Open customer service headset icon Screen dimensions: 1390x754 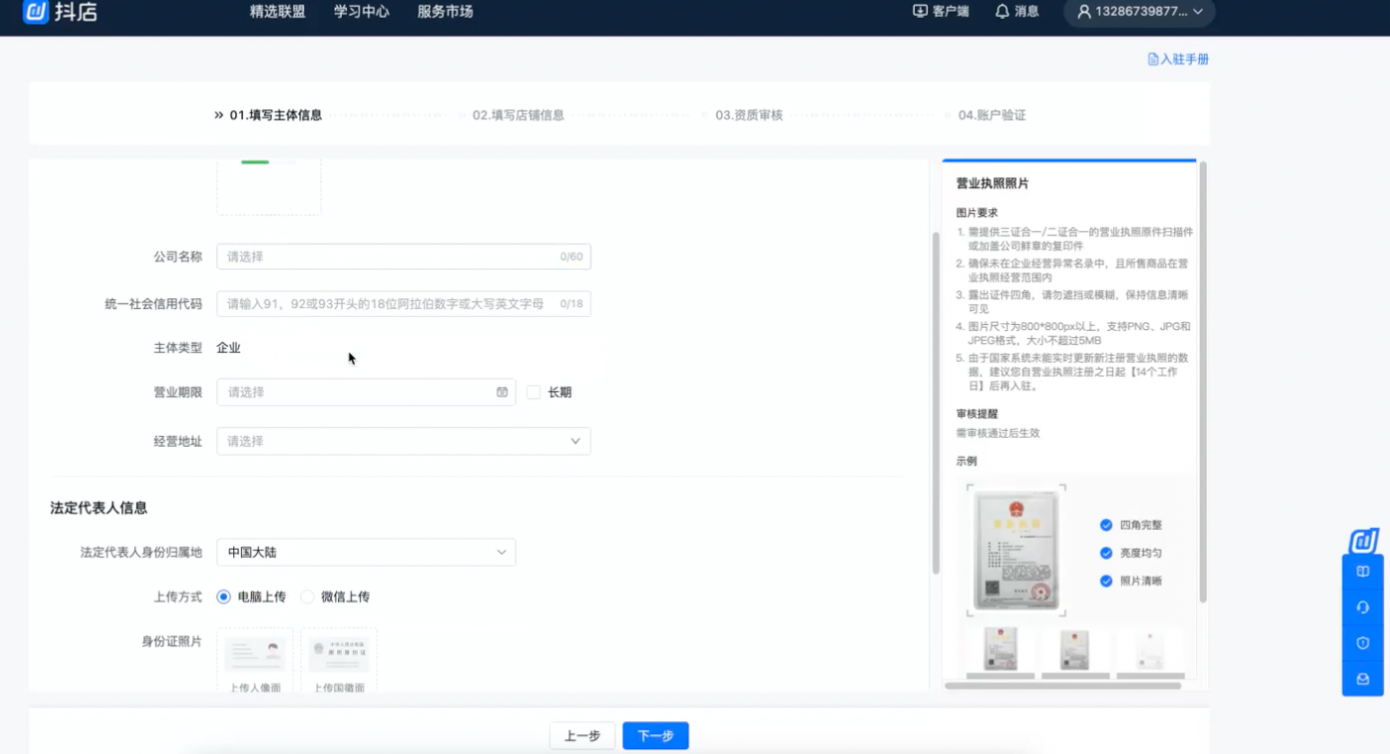pos(1362,607)
